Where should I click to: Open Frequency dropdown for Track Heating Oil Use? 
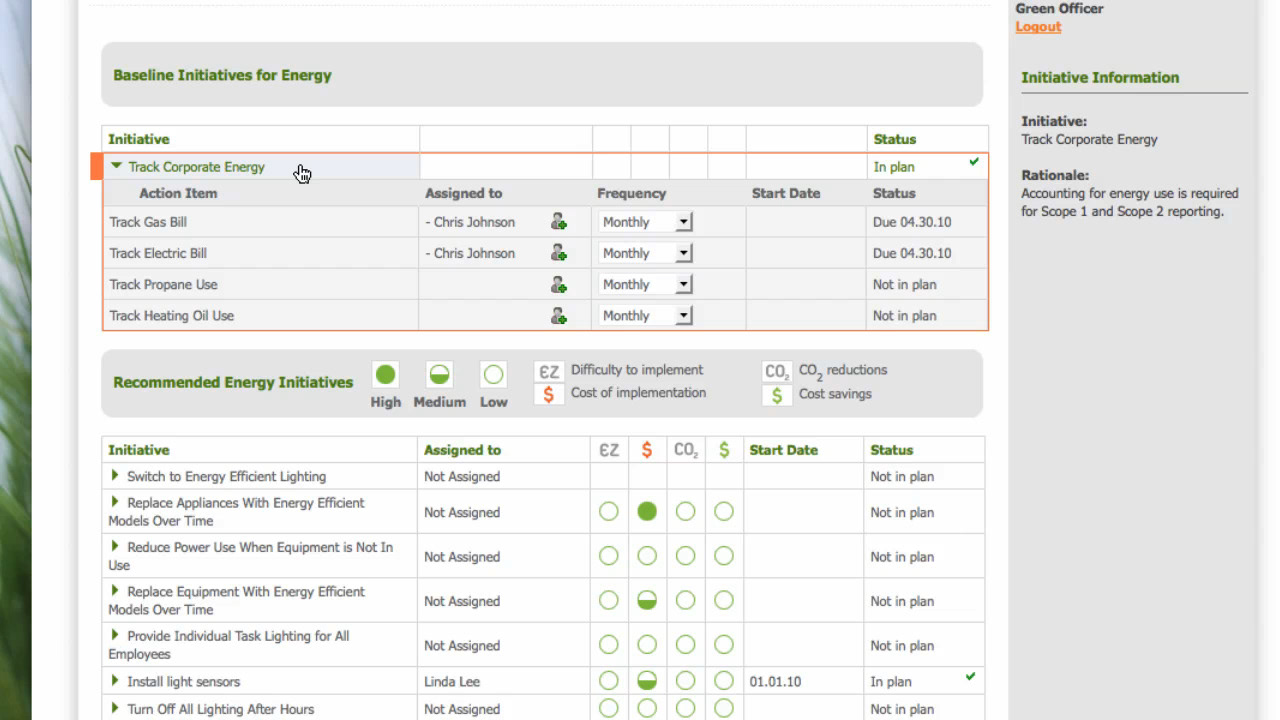[646, 315]
